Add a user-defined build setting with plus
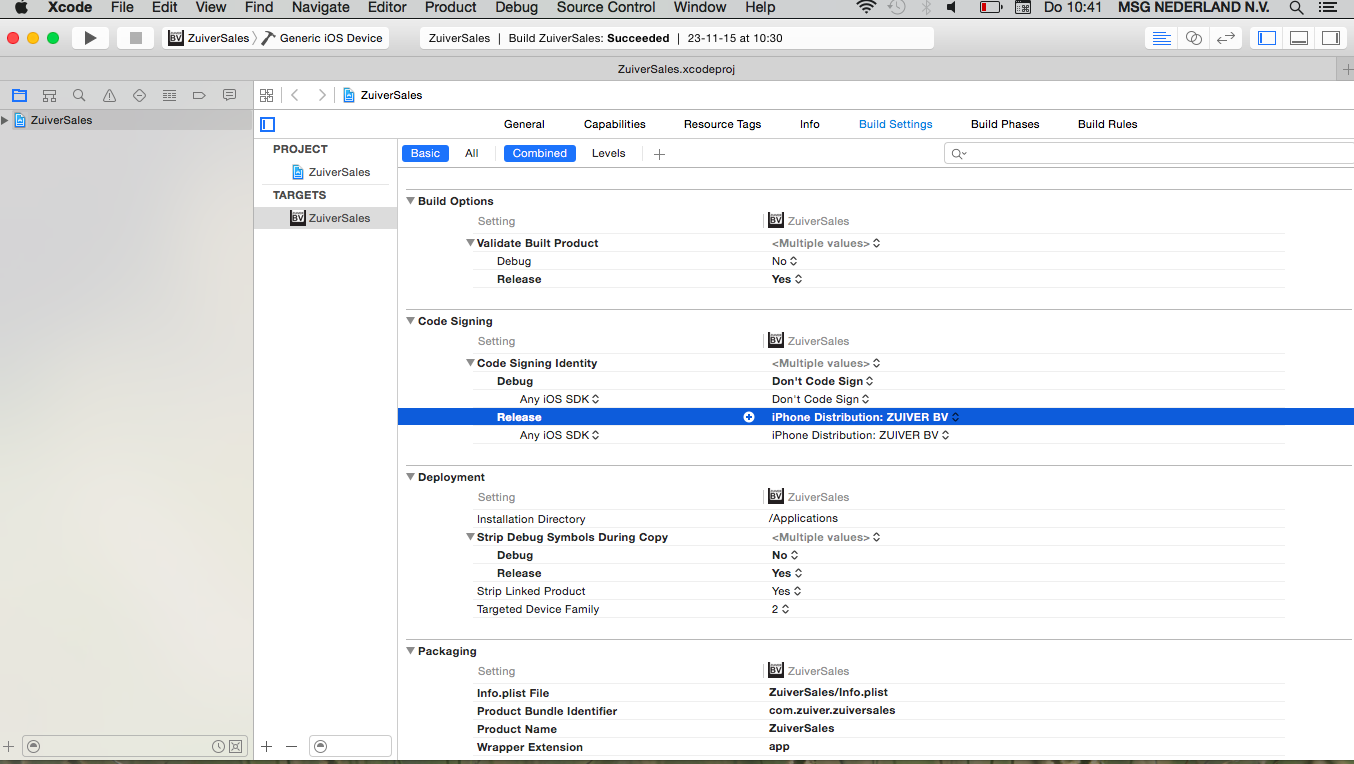The image size is (1354, 764). (659, 154)
